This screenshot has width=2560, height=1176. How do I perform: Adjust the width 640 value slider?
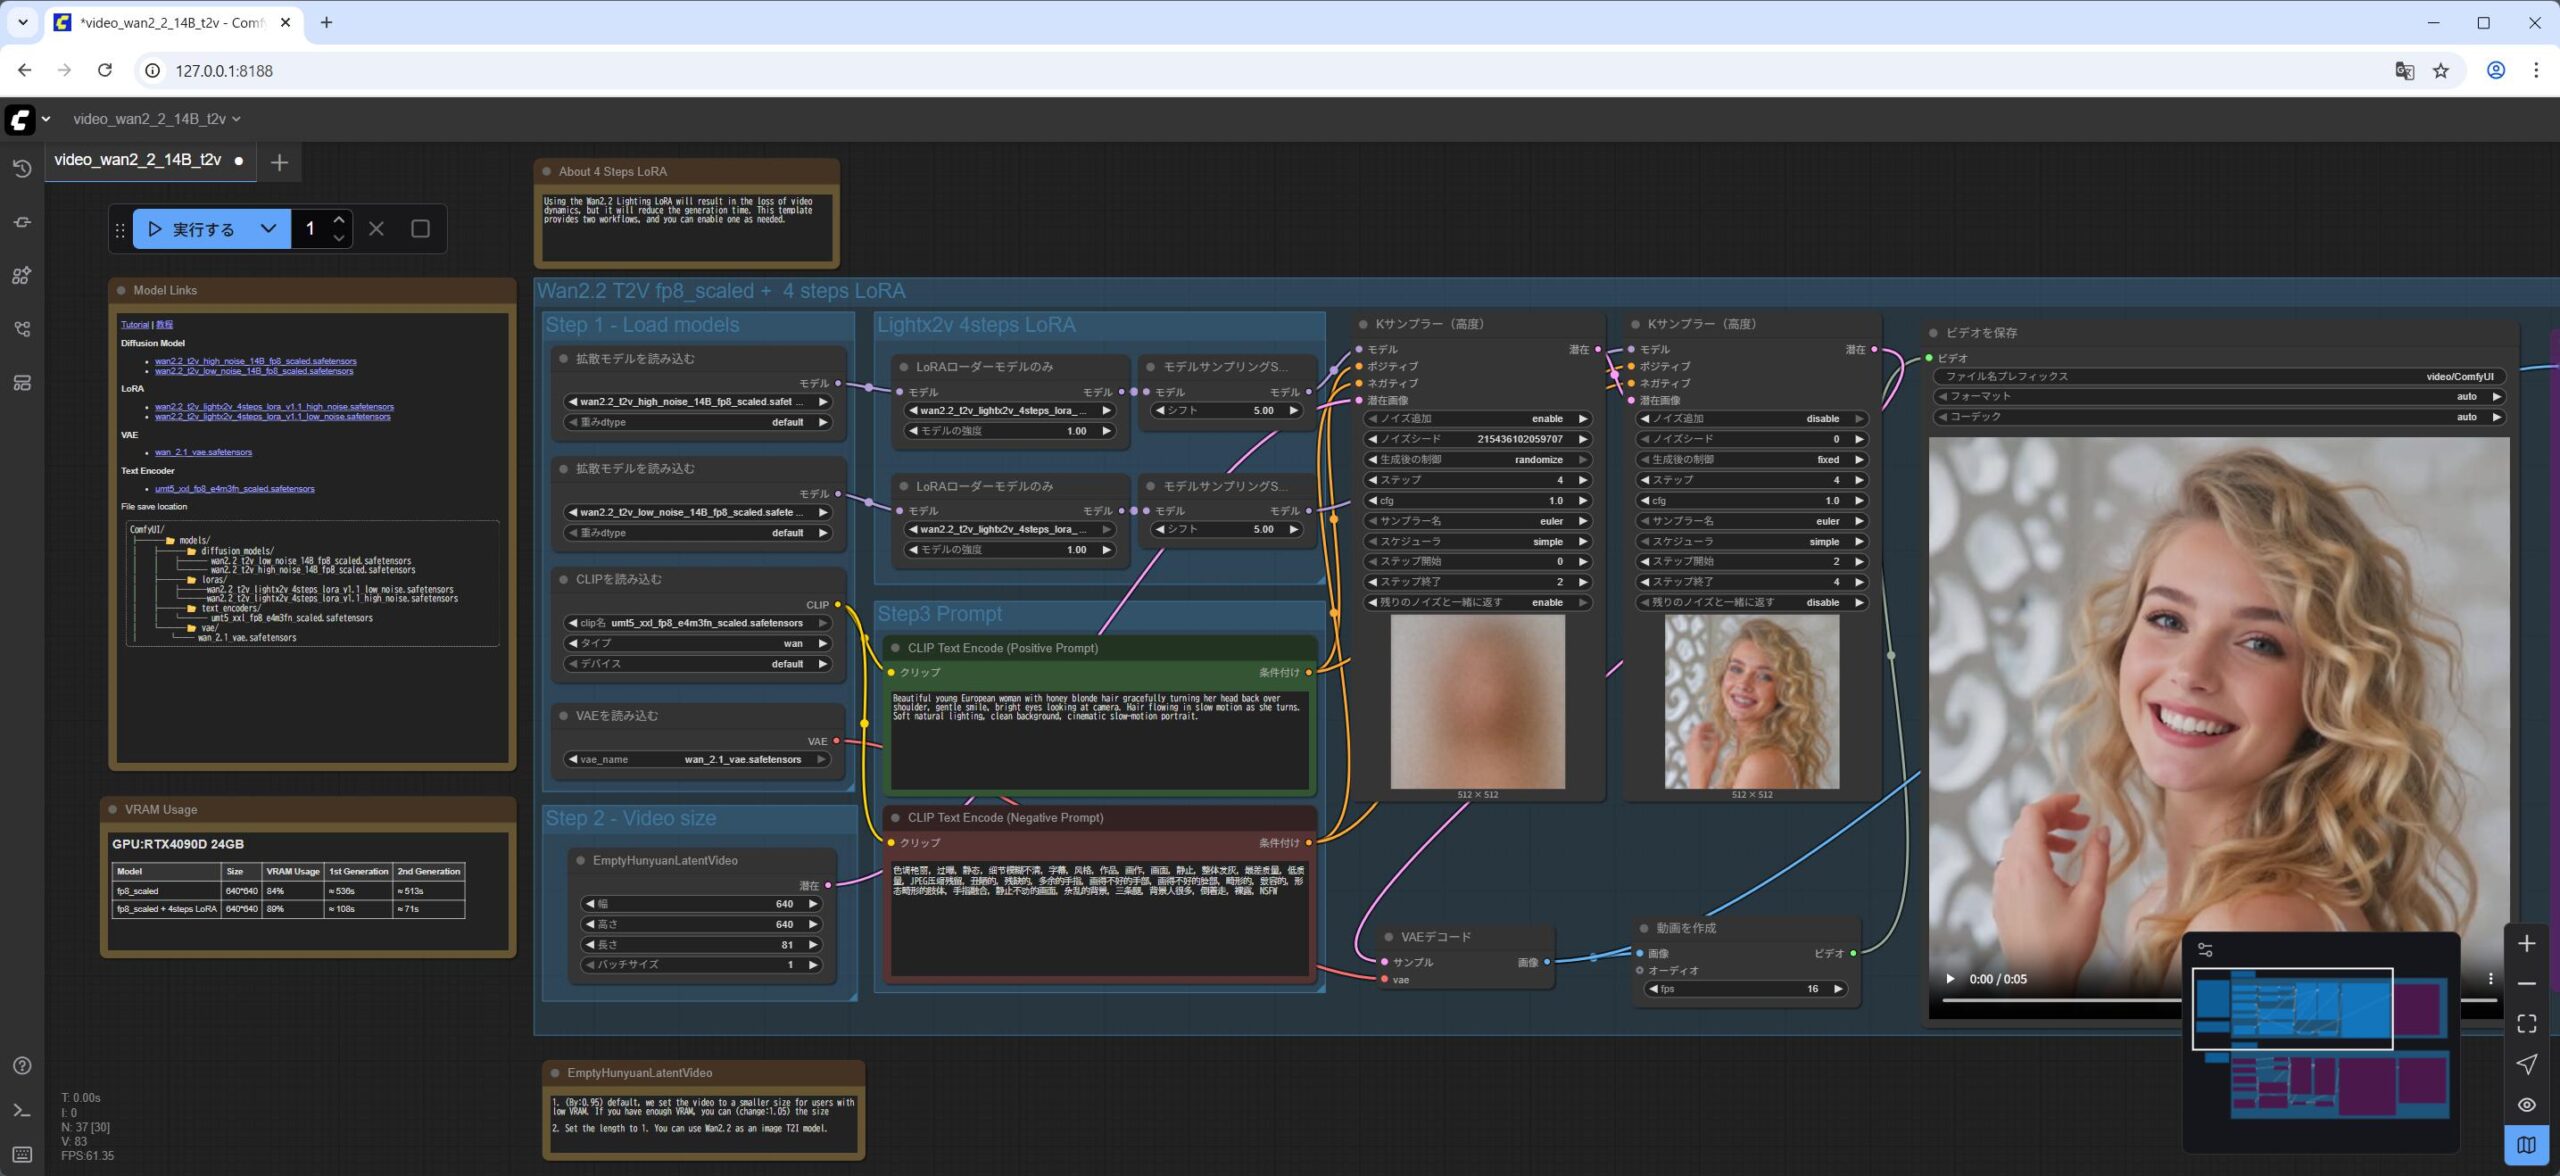pos(702,904)
